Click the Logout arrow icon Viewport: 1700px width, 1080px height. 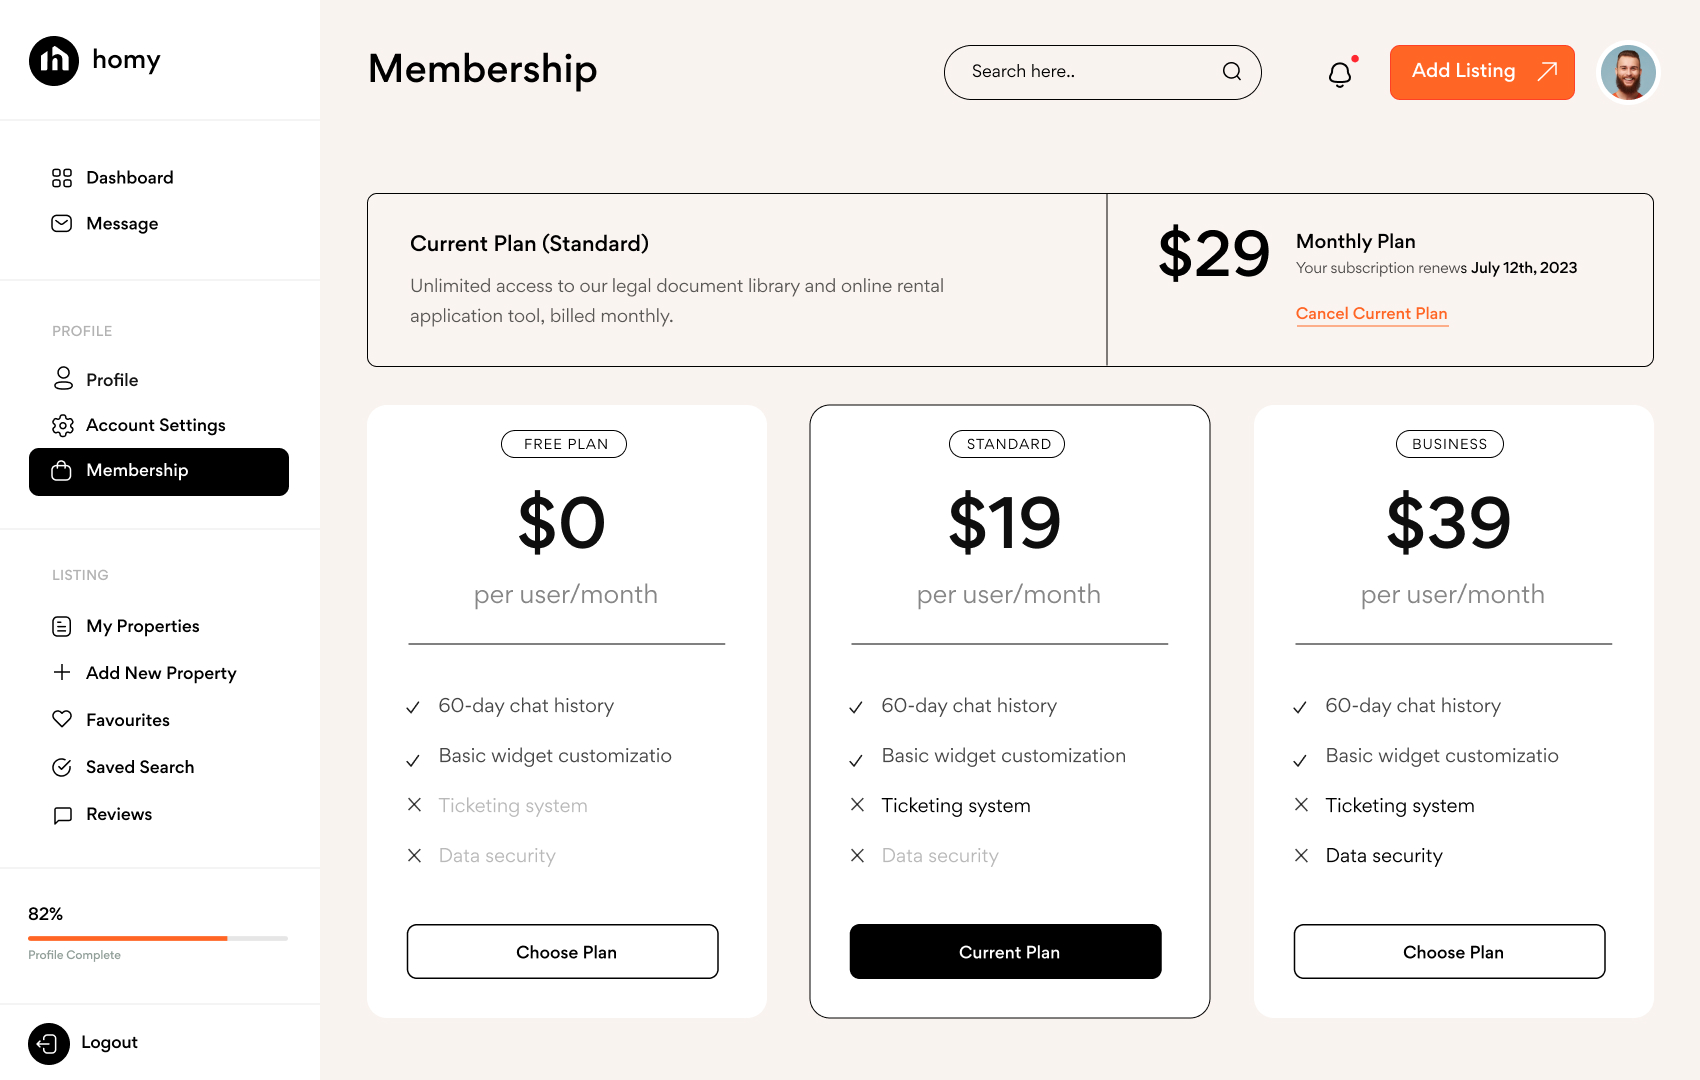coord(49,1044)
